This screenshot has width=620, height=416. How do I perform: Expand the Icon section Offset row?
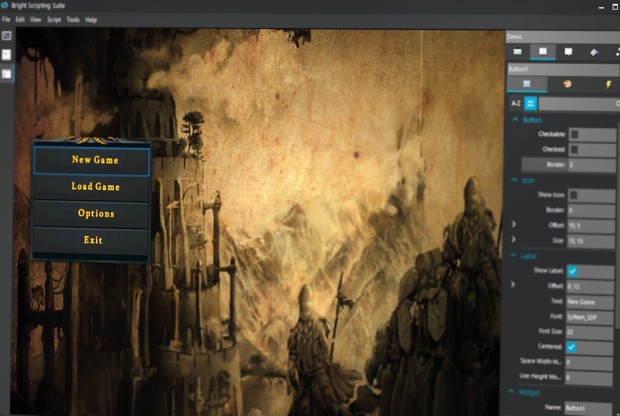click(514, 224)
